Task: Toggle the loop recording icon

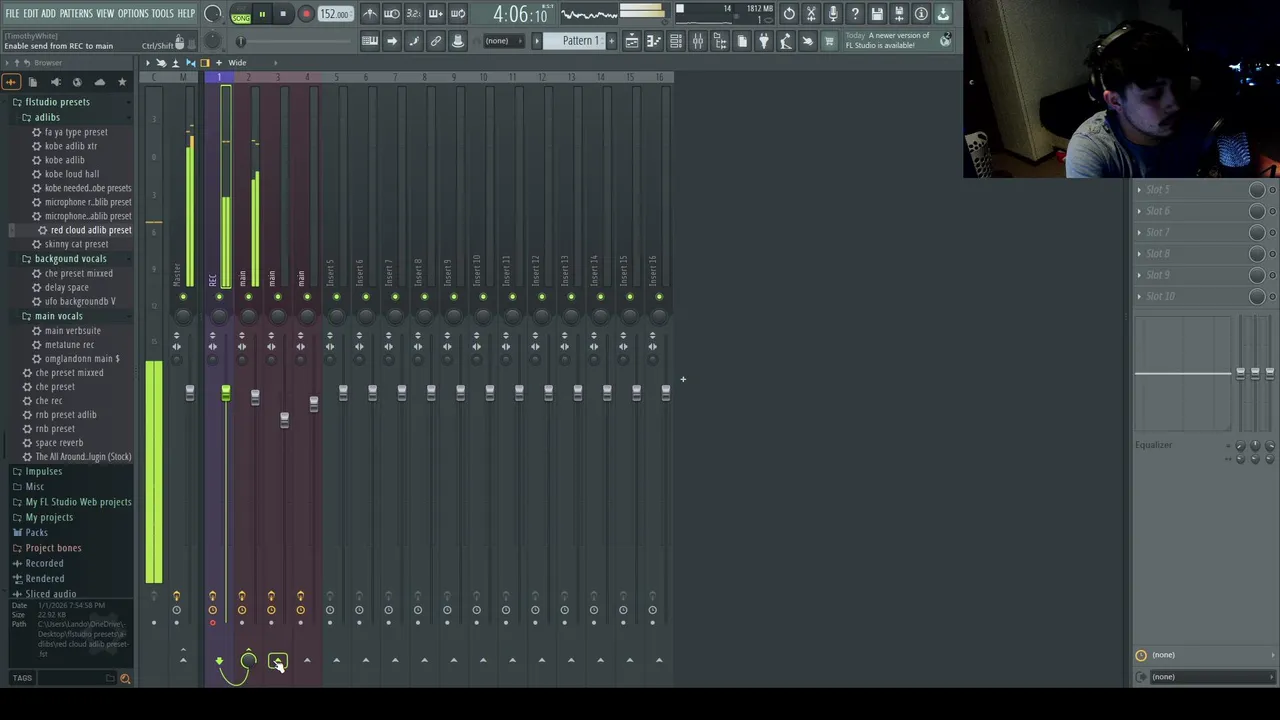Action: pos(457,14)
